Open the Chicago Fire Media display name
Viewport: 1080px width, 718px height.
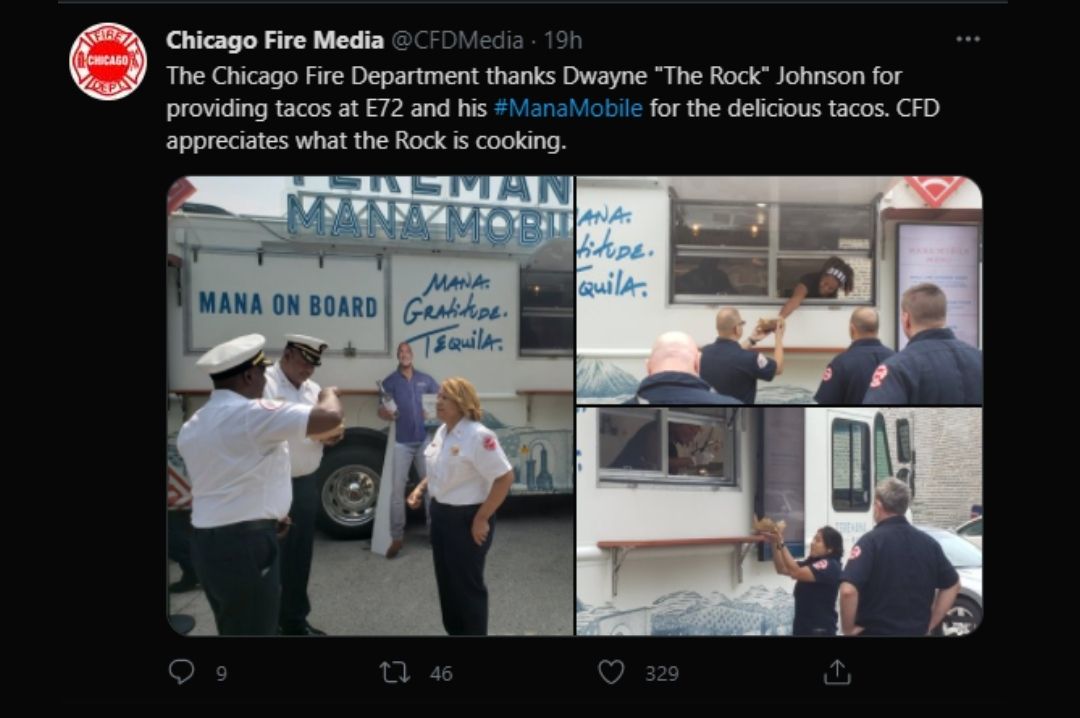point(274,40)
